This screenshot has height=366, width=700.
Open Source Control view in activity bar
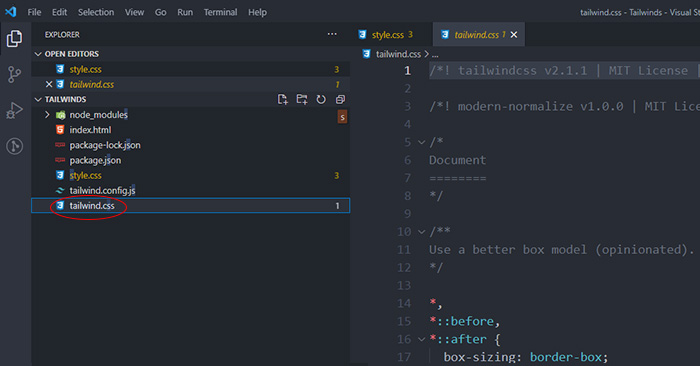click(14, 75)
